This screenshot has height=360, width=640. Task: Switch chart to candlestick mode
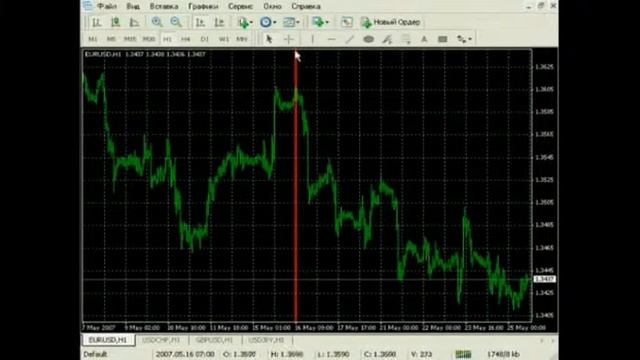pyautogui.click(x=116, y=22)
